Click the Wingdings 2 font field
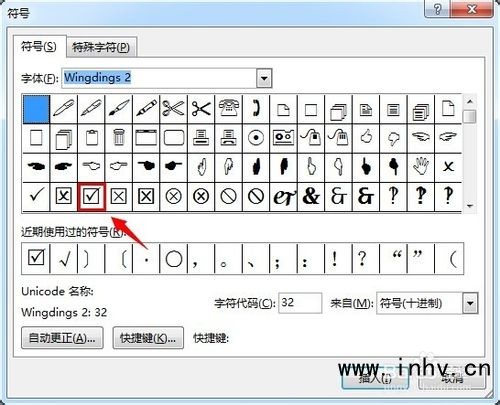This screenshot has width=500, height=405. coord(159,78)
